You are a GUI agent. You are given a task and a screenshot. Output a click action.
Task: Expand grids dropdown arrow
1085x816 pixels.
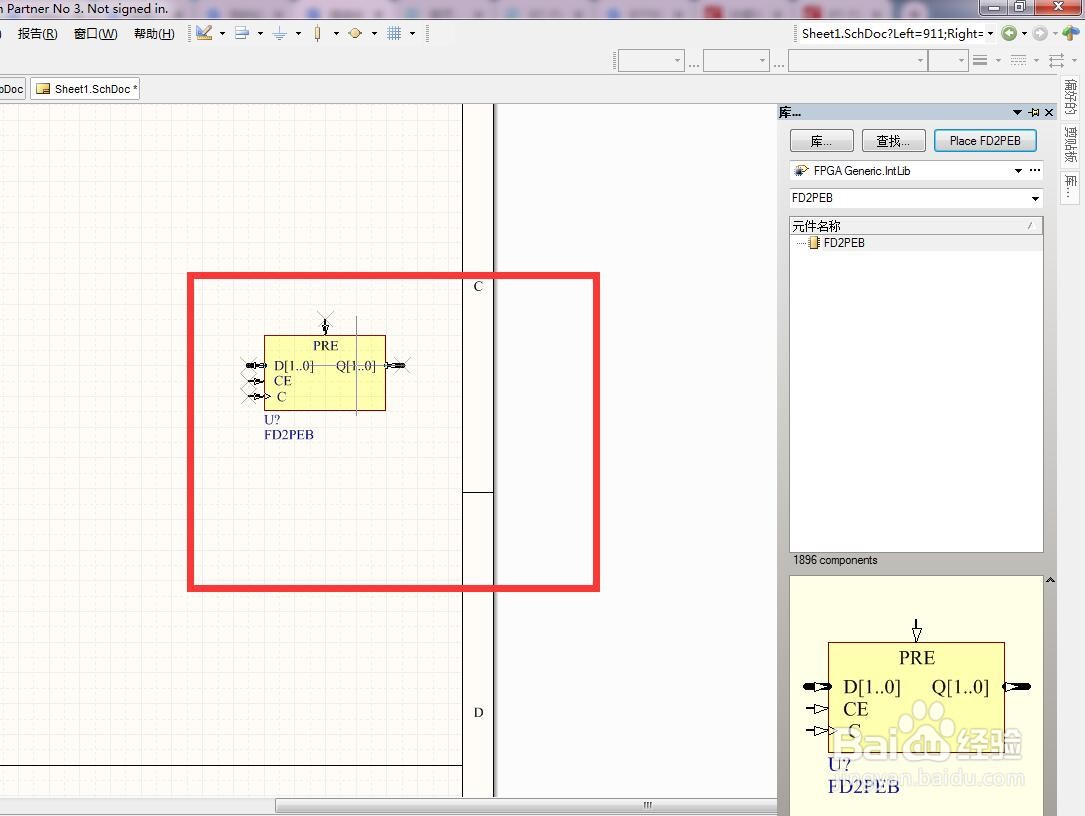coord(412,33)
